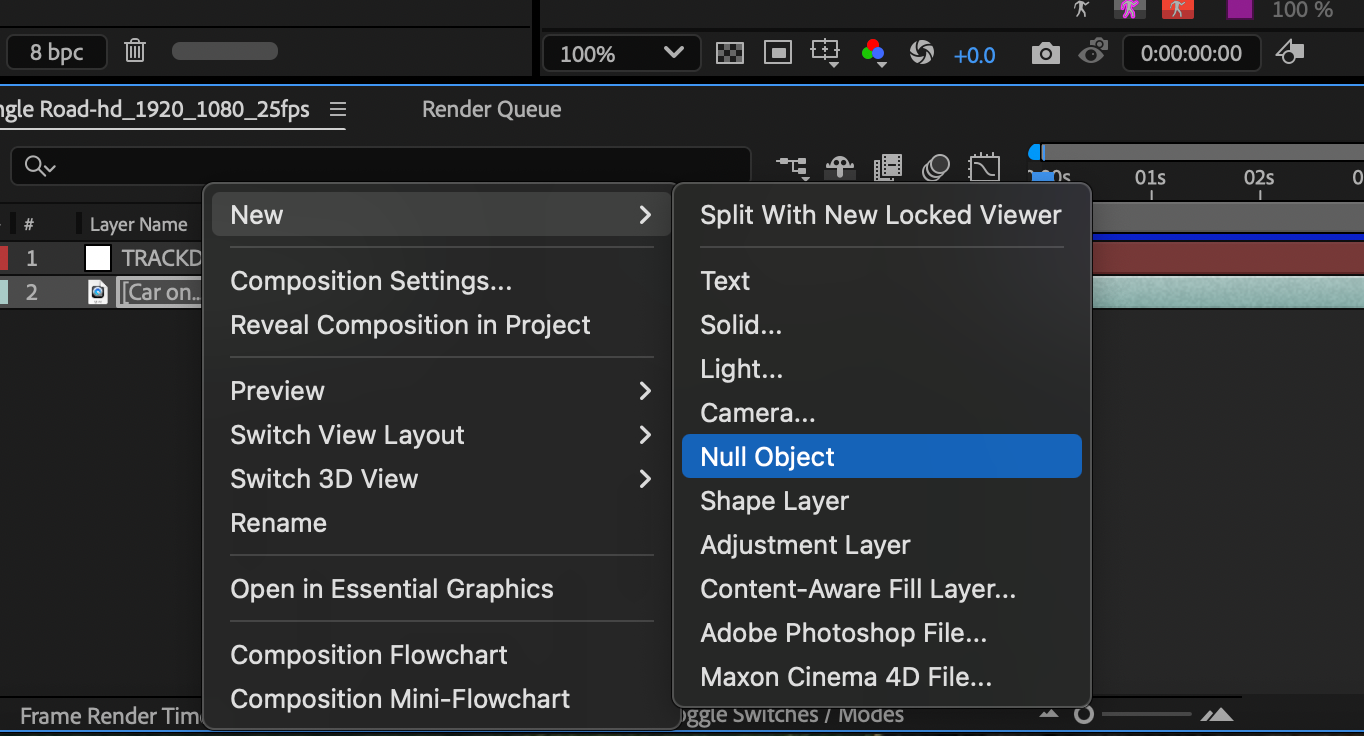Viewport: 1364px width, 736px height.
Task: Click the RGB show channel icon
Action: (x=874, y=54)
